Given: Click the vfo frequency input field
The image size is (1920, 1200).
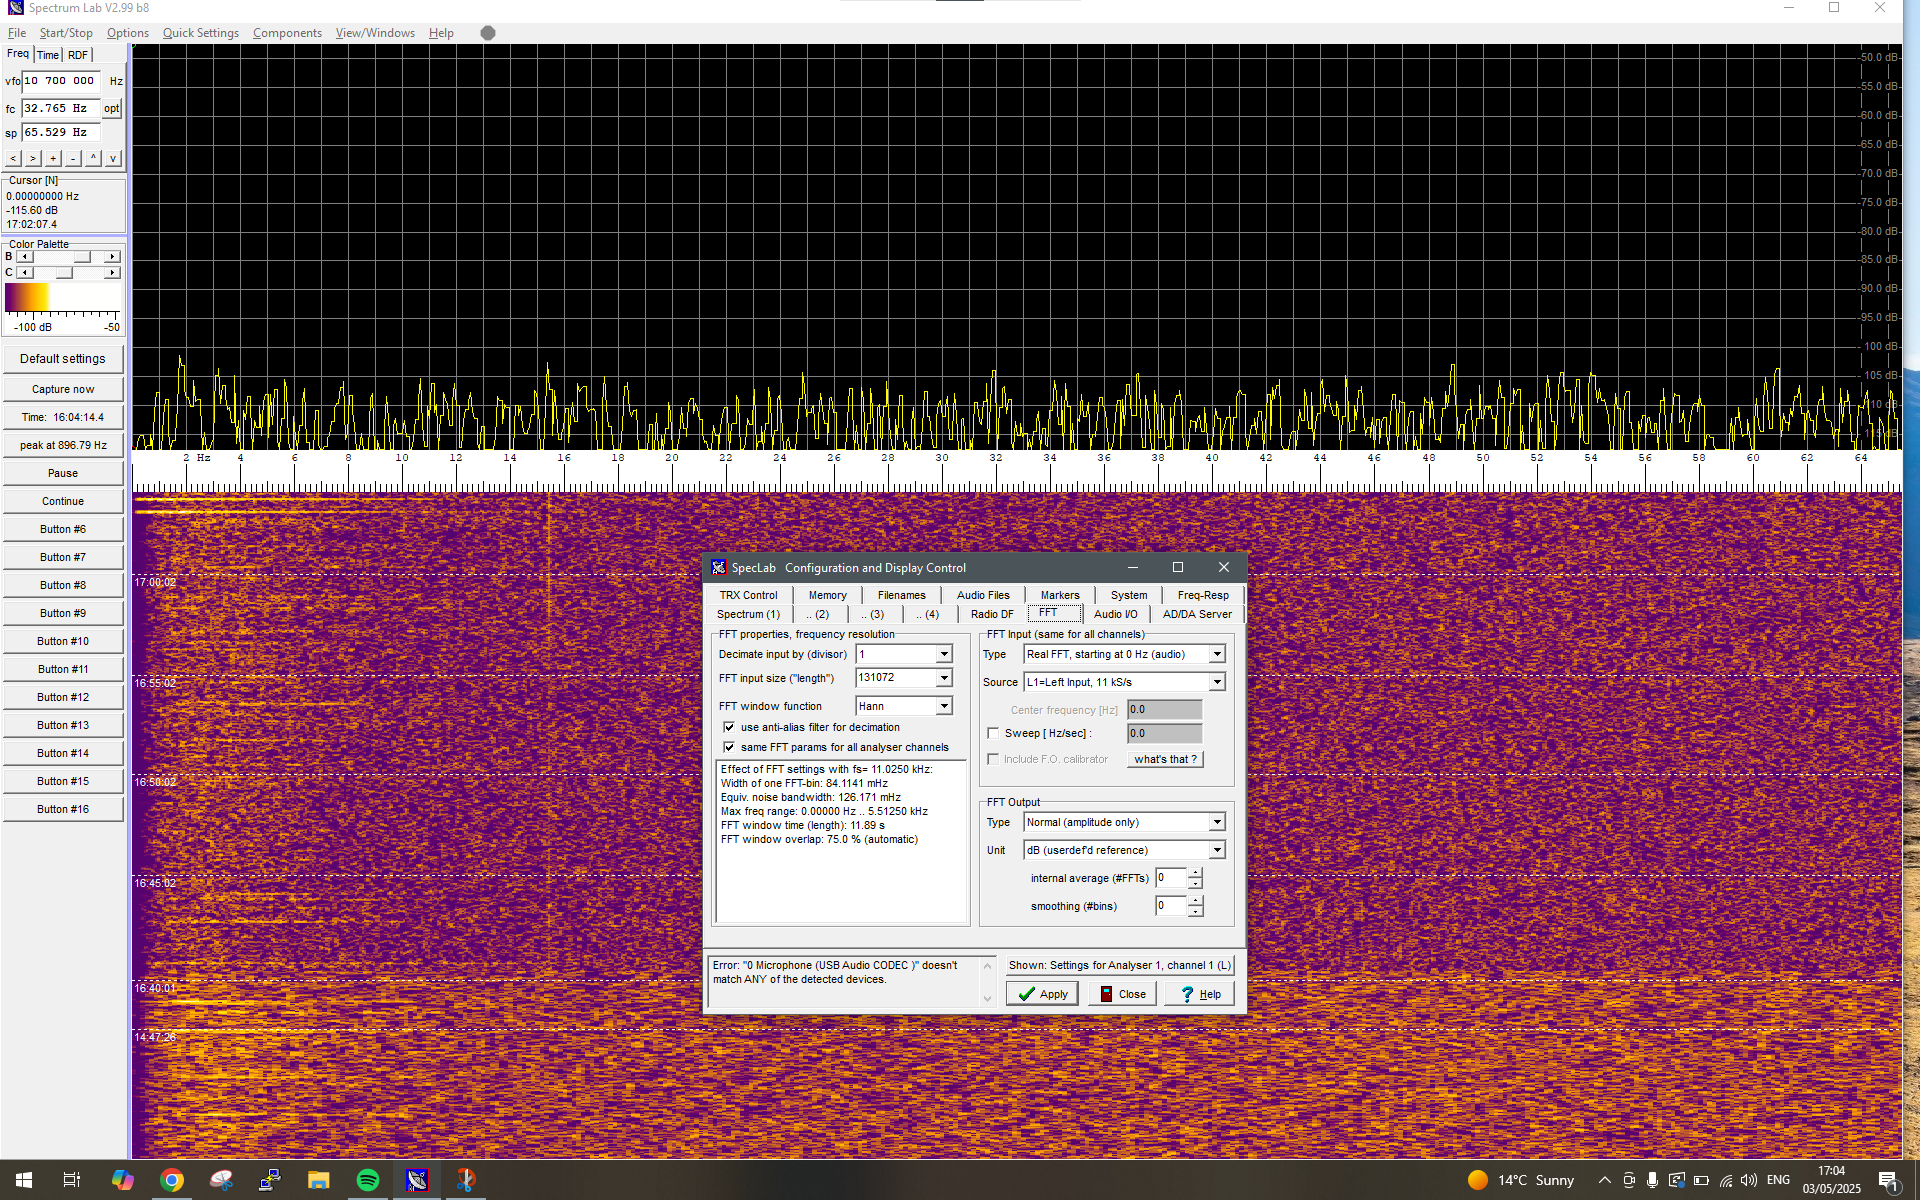Looking at the screenshot, I should 61,81.
